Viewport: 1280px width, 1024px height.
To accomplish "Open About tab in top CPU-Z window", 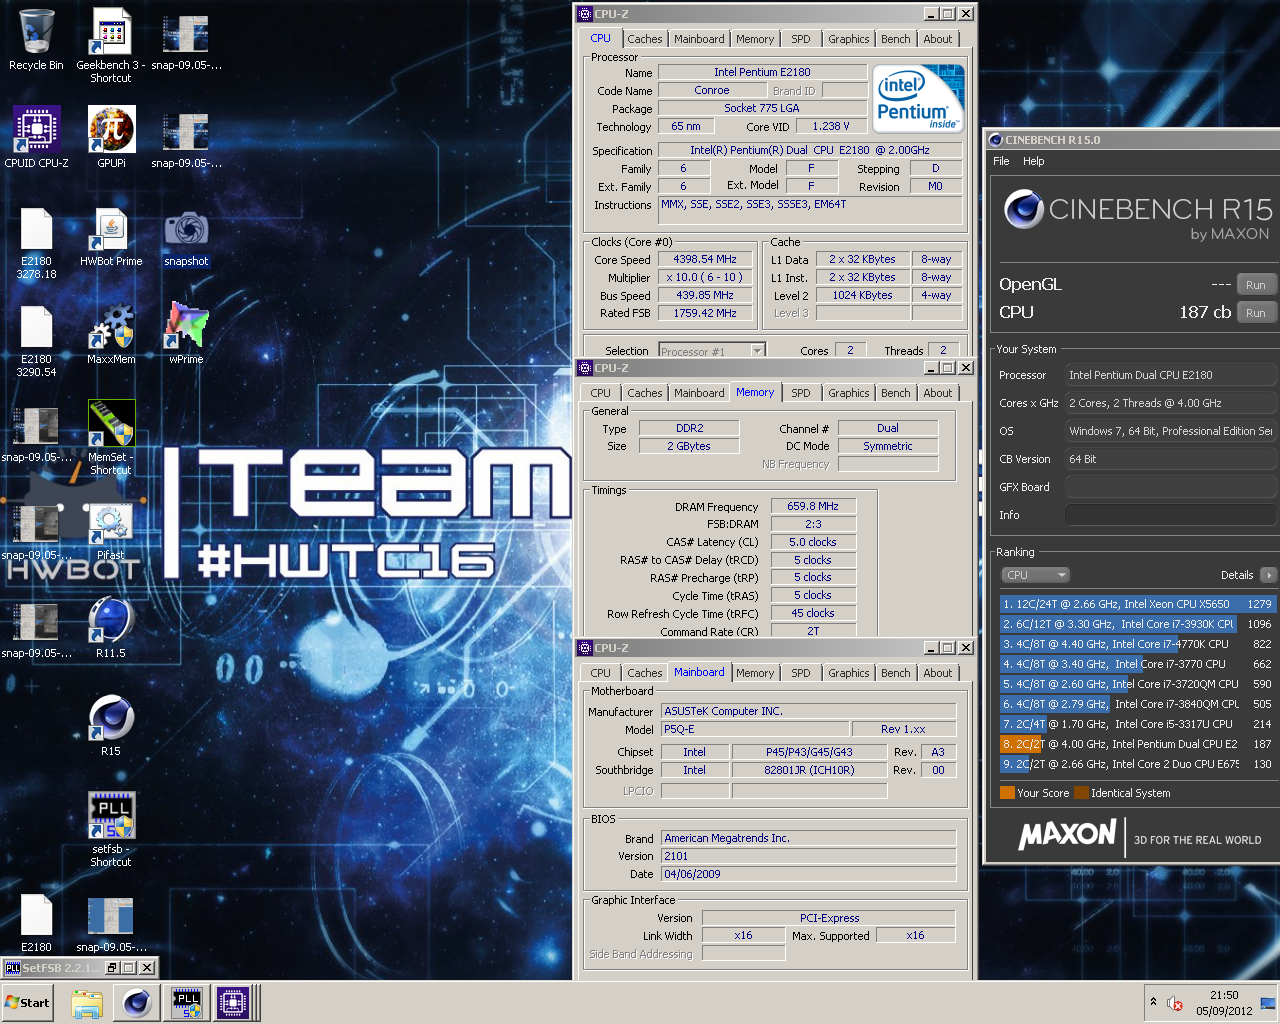I will [938, 39].
